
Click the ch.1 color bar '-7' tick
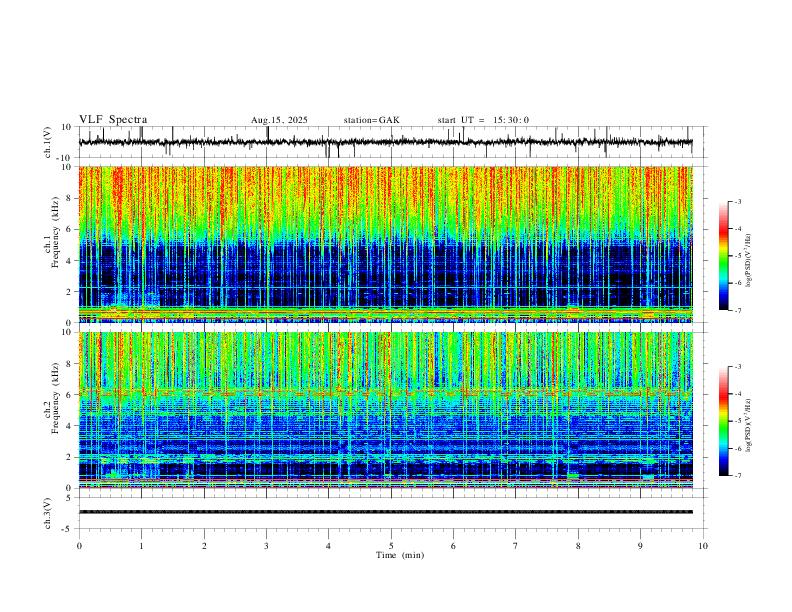(737, 311)
